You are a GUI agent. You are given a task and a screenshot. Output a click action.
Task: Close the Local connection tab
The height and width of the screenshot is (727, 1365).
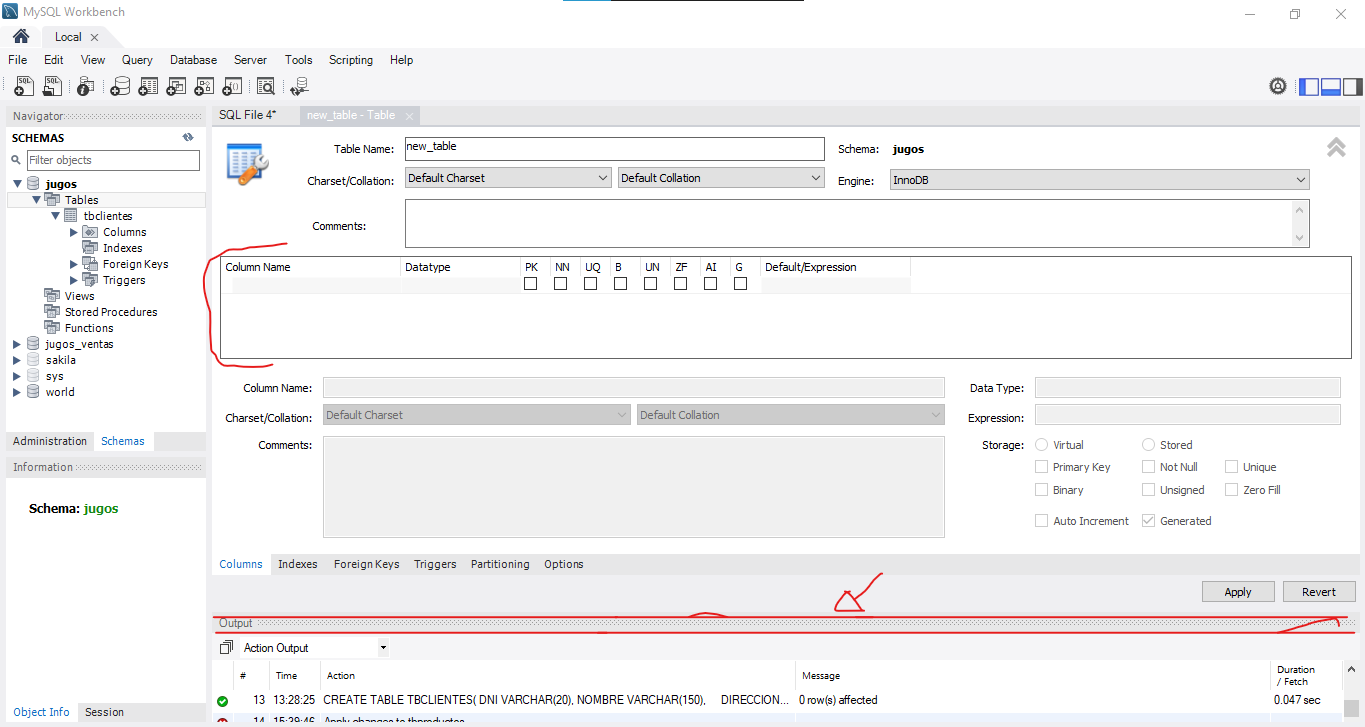click(x=95, y=37)
